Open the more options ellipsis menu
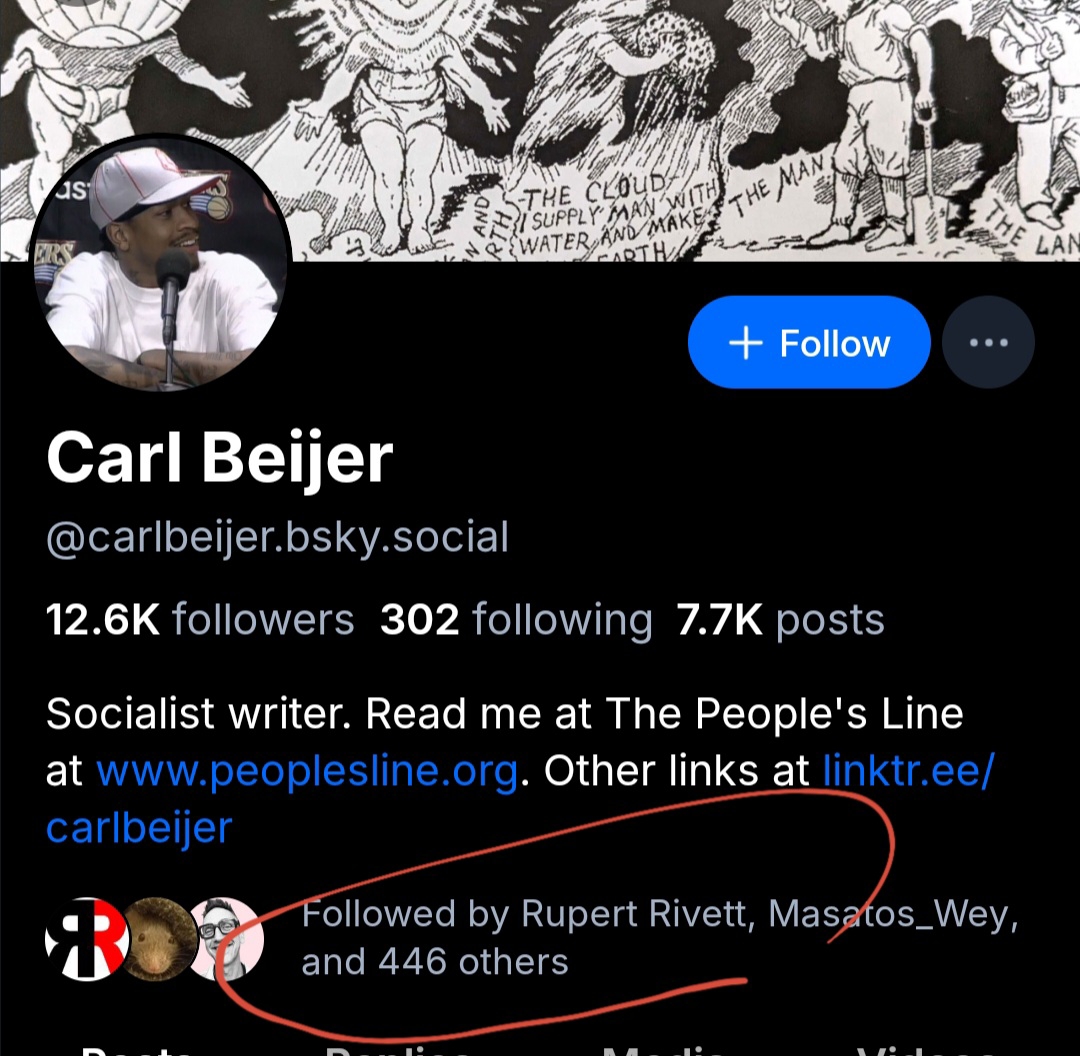1080x1056 pixels. pyautogui.click(x=988, y=343)
